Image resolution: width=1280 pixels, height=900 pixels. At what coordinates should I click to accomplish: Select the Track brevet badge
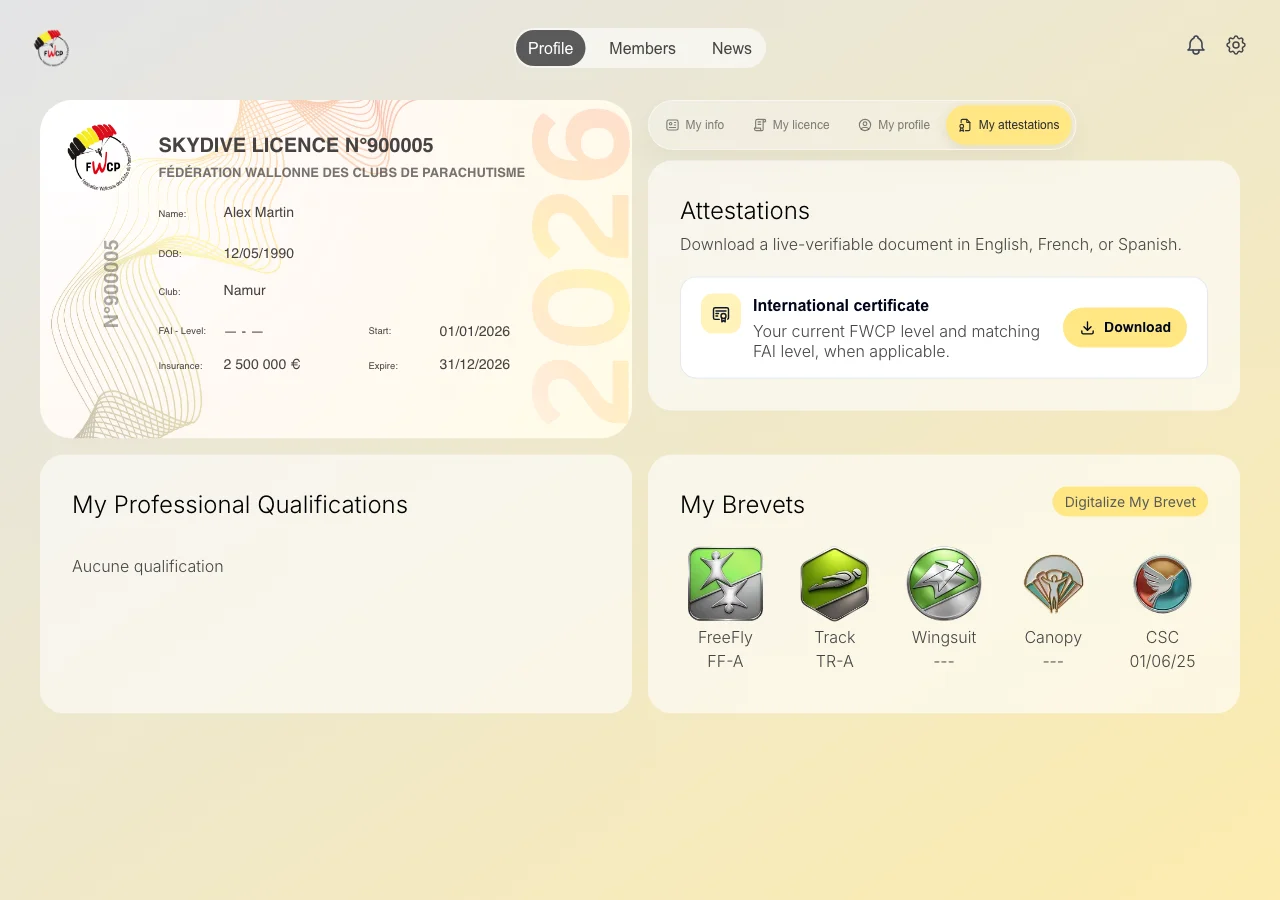(x=835, y=584)
